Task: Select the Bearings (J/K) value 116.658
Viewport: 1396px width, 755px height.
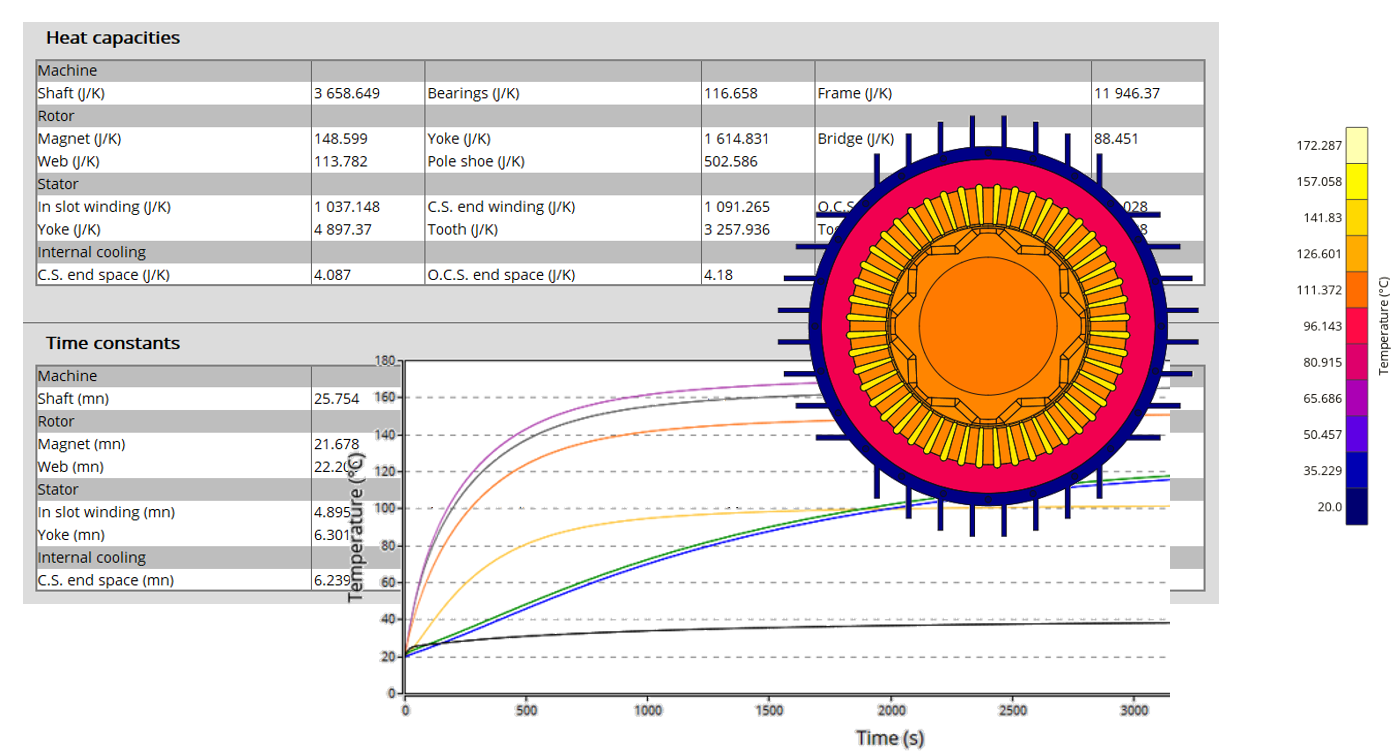Action: pyautogui.click(x=730, y=93)
